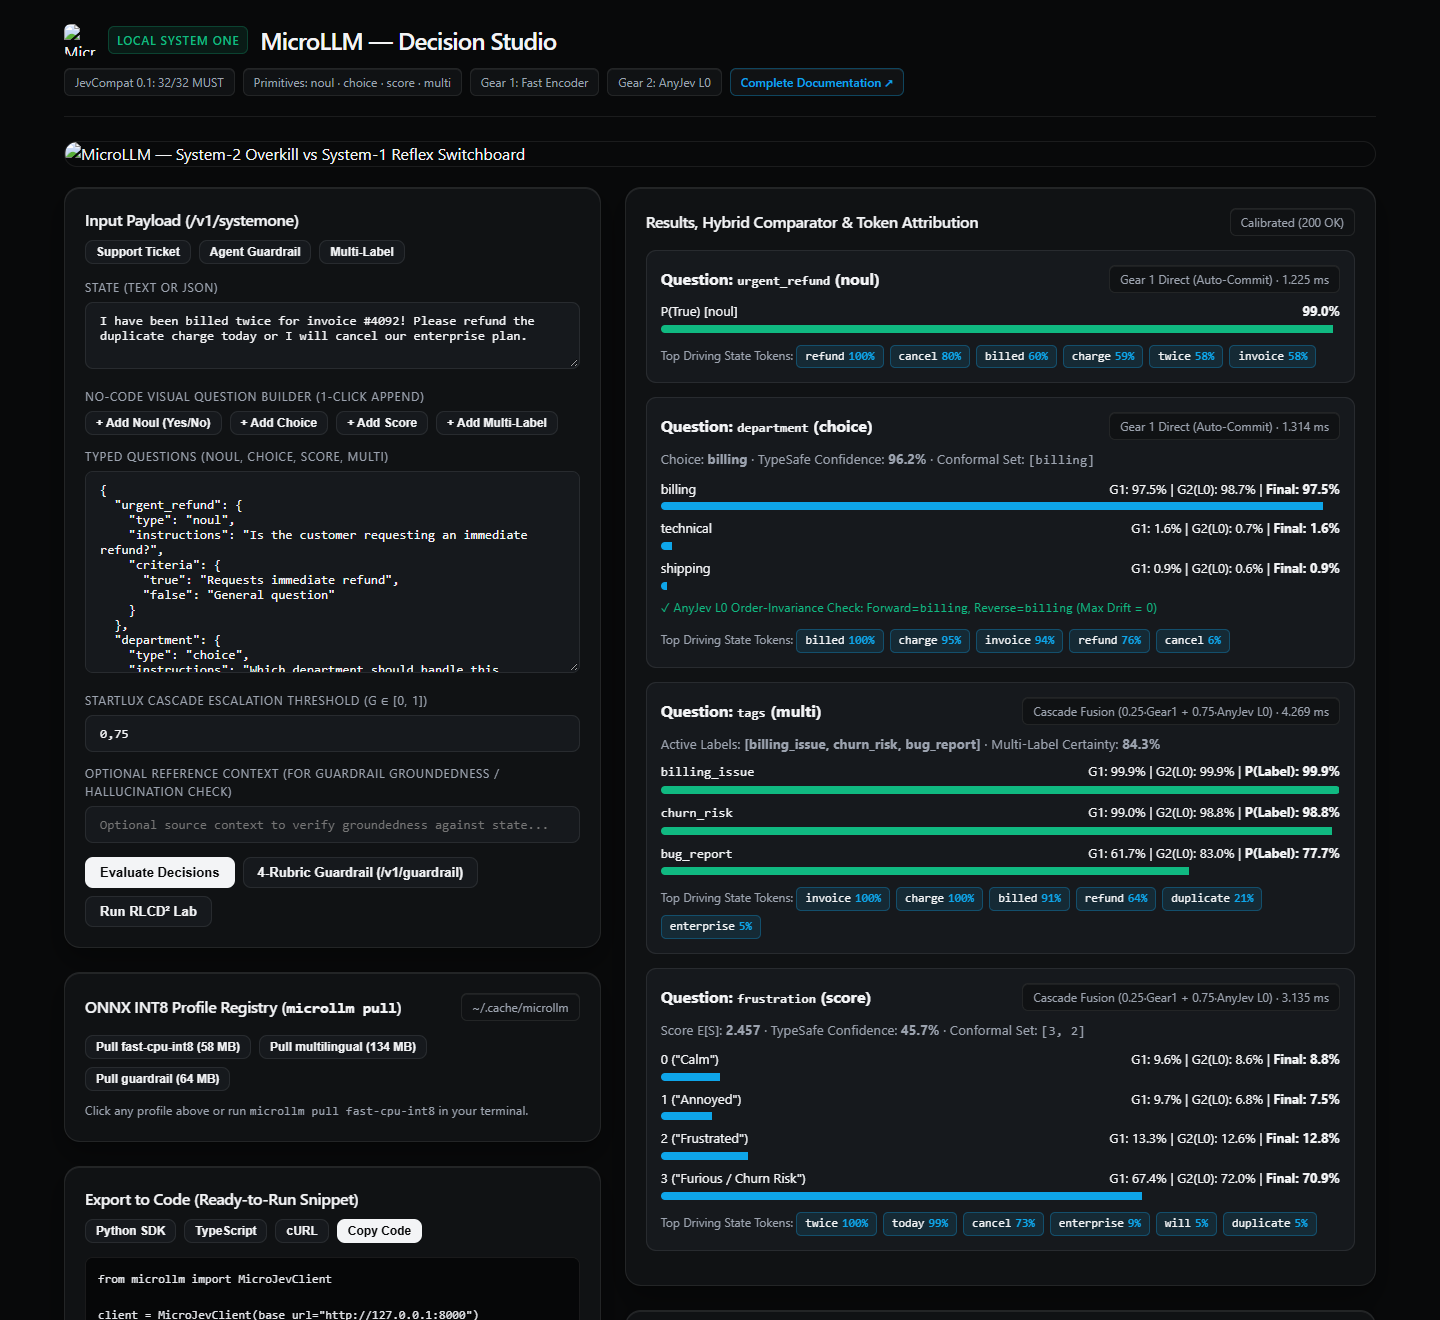The width and height of the screenshot is (1440, 1320).
Task: Click the 'duplicate 21%' token chip
Action: pos(1212,898)
